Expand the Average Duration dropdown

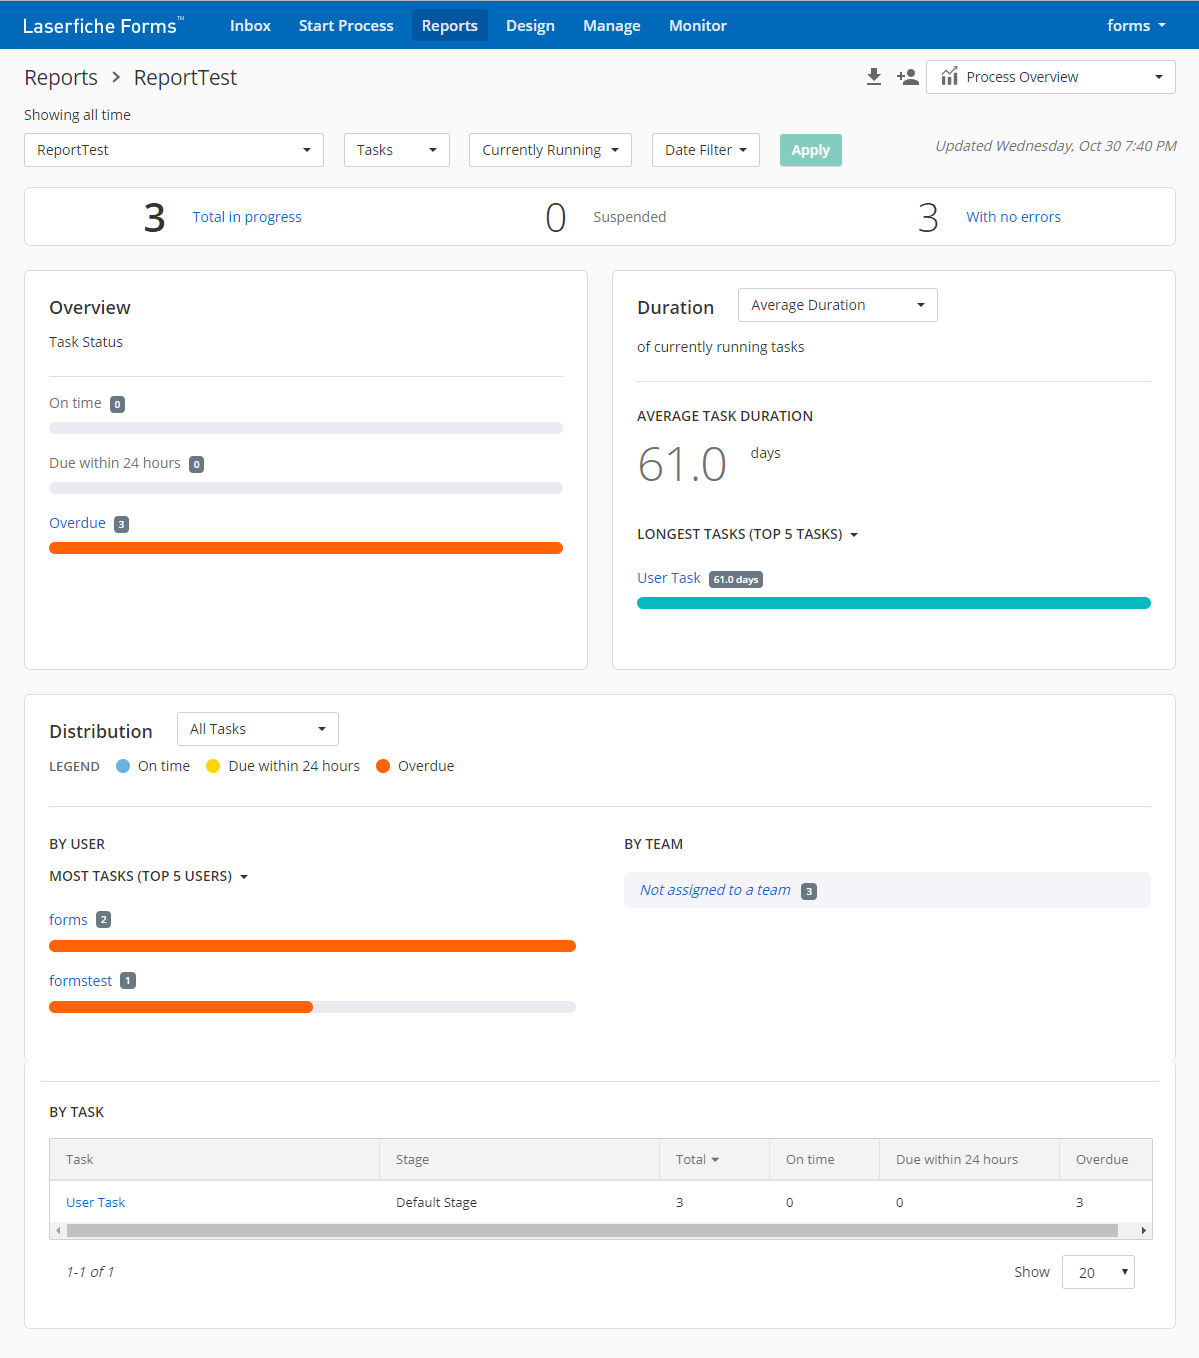click(837, 305)
